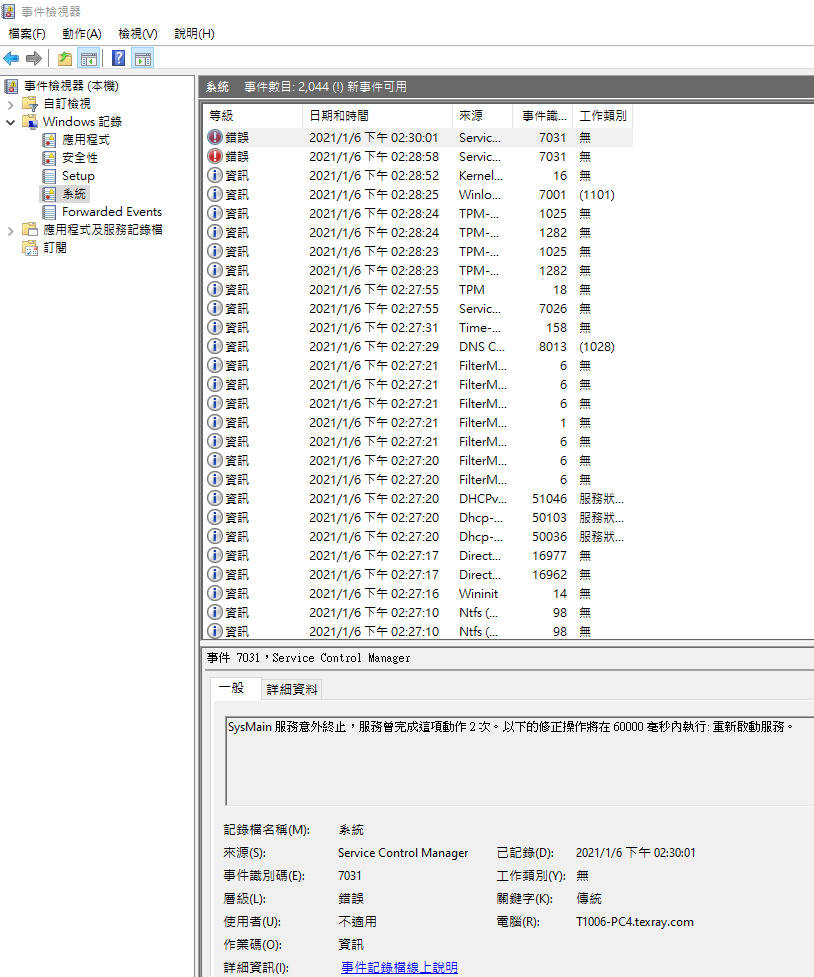Select Forwarded Events in the tree
814x977 pixels.
pos(112,212)
